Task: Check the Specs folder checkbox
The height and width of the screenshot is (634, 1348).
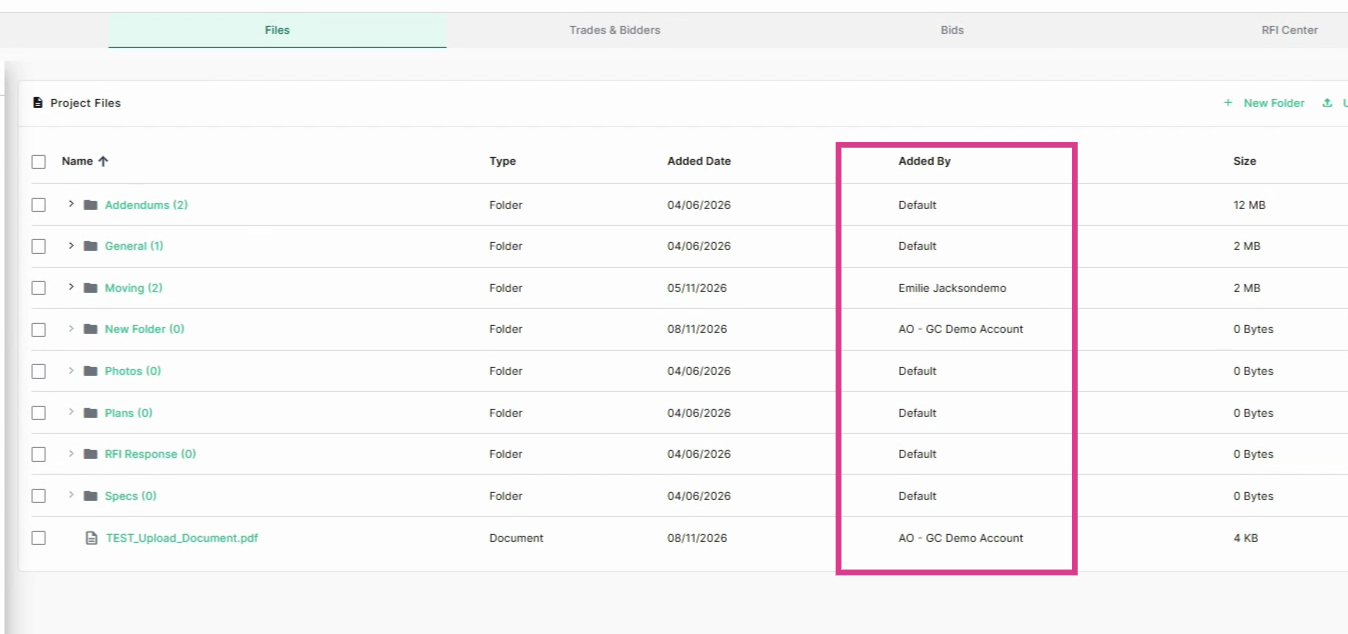Action: pyautogui.click(x=38, y=496)
